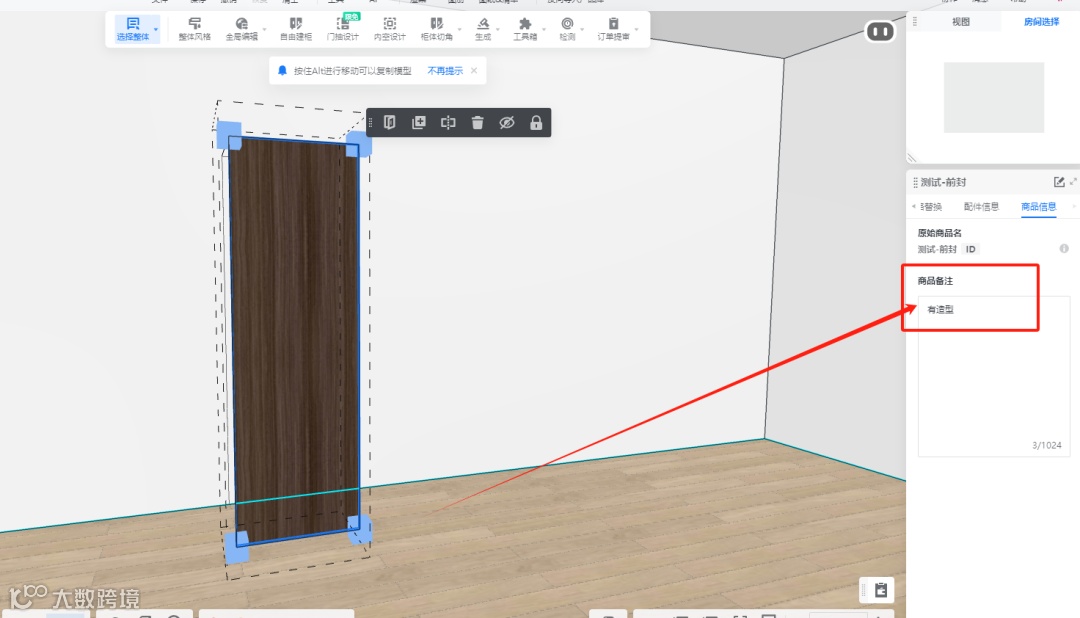
Task: Click the 不再提示 link
Action: click(x=445, y=71)
